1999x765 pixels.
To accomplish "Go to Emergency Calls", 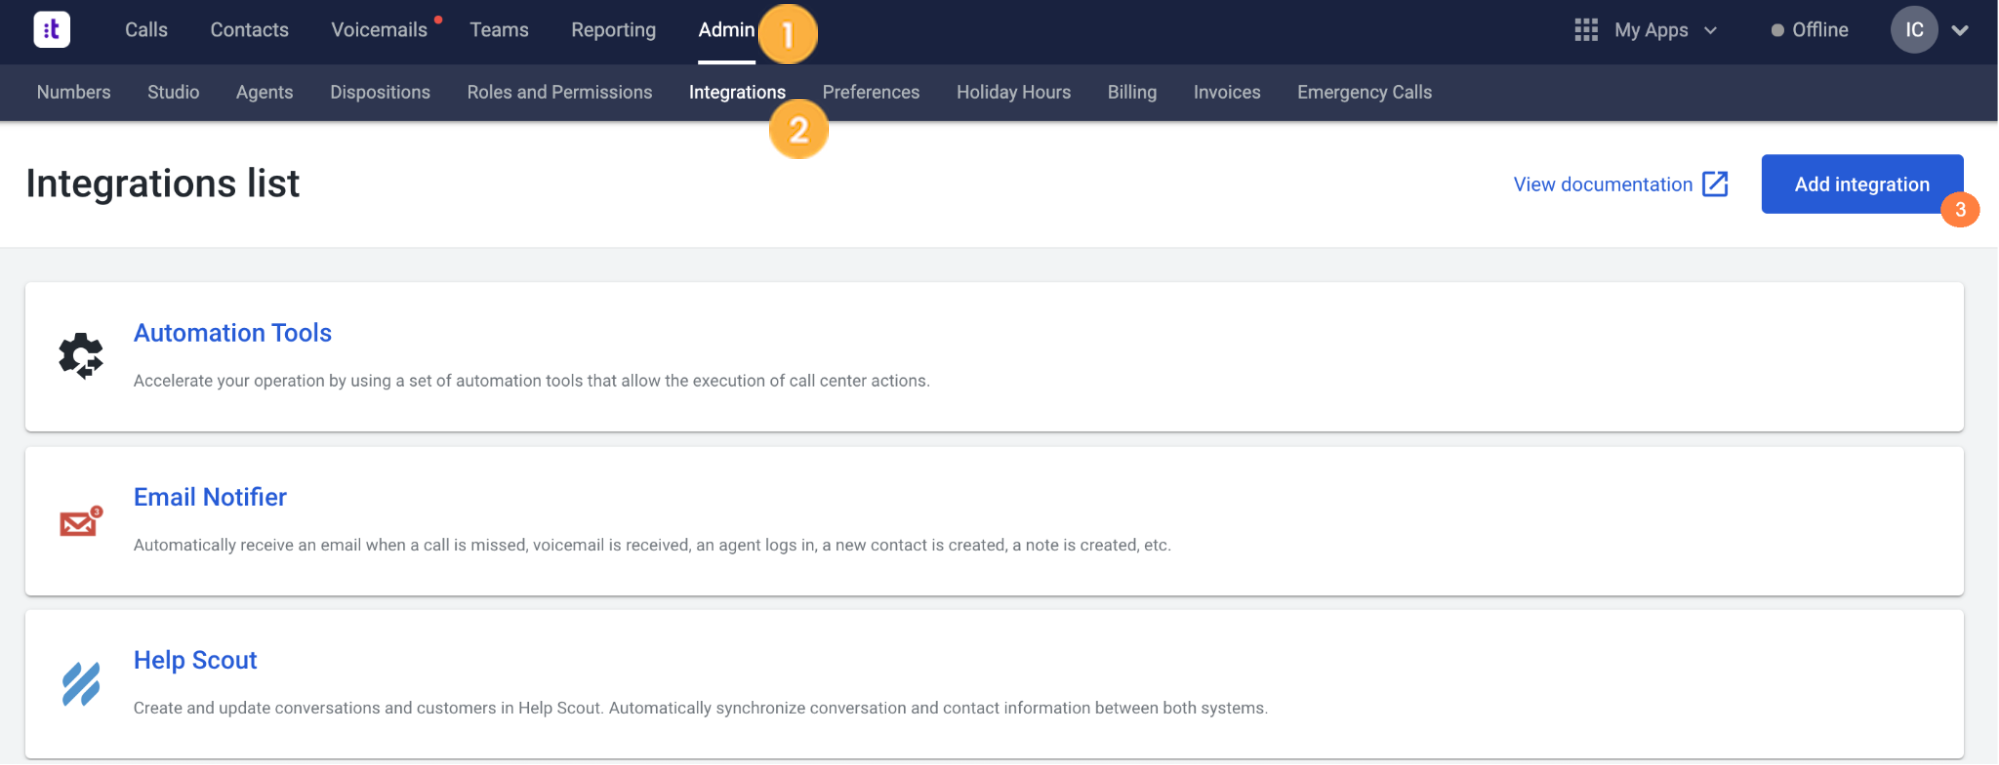I will (x=1364, y=92).
